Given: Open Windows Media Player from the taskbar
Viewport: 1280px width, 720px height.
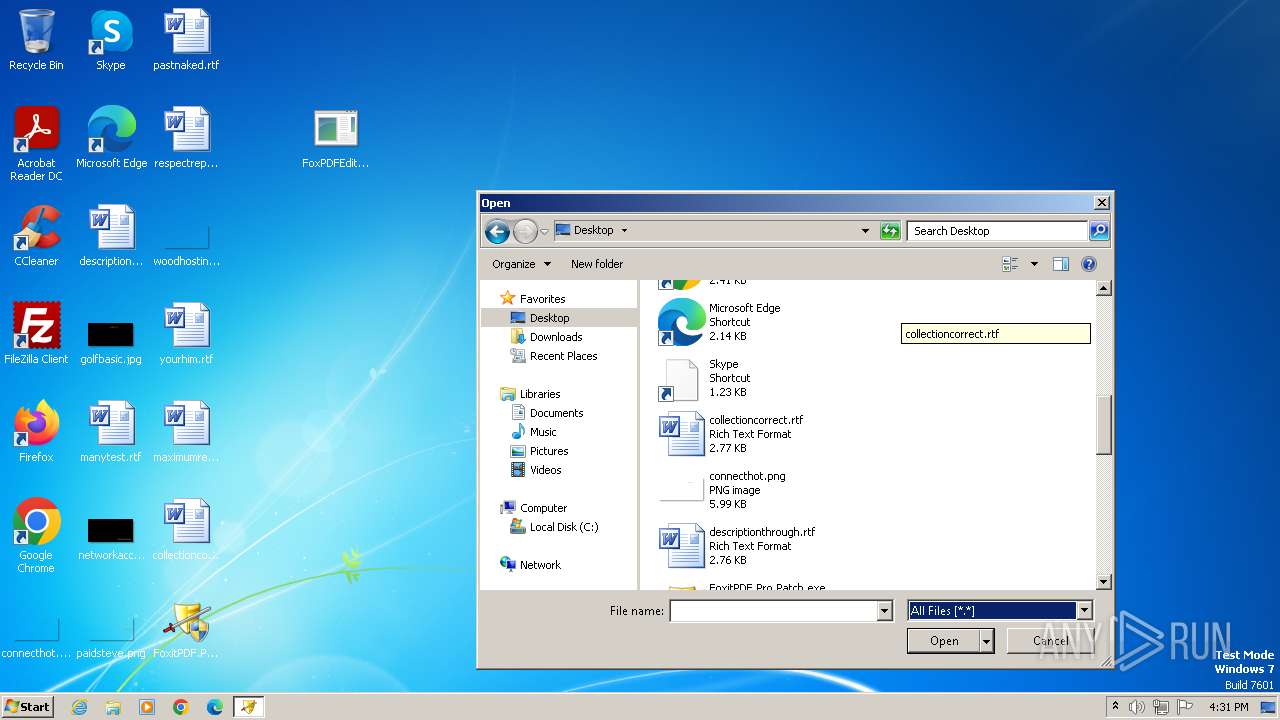Looking at the screenshot, I should (x=147, y=707).
